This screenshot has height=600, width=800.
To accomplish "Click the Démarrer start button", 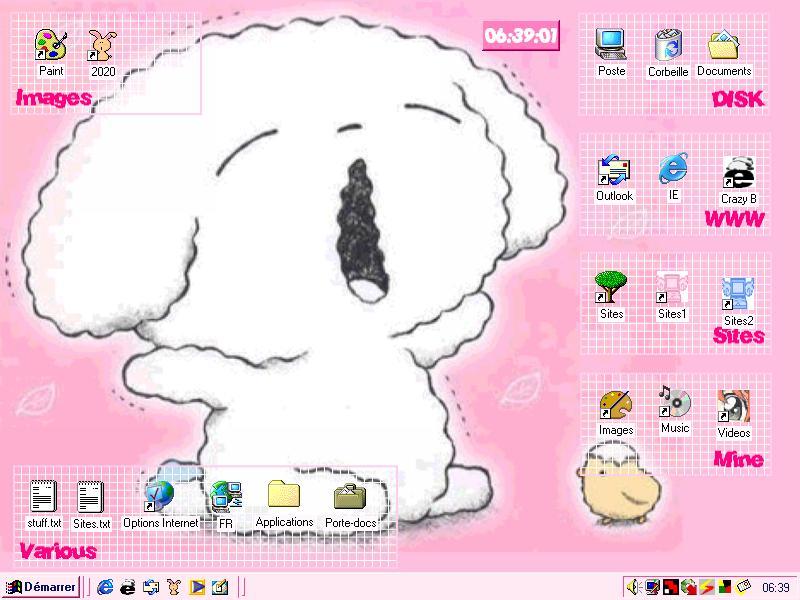I will [x=41, y=587].
